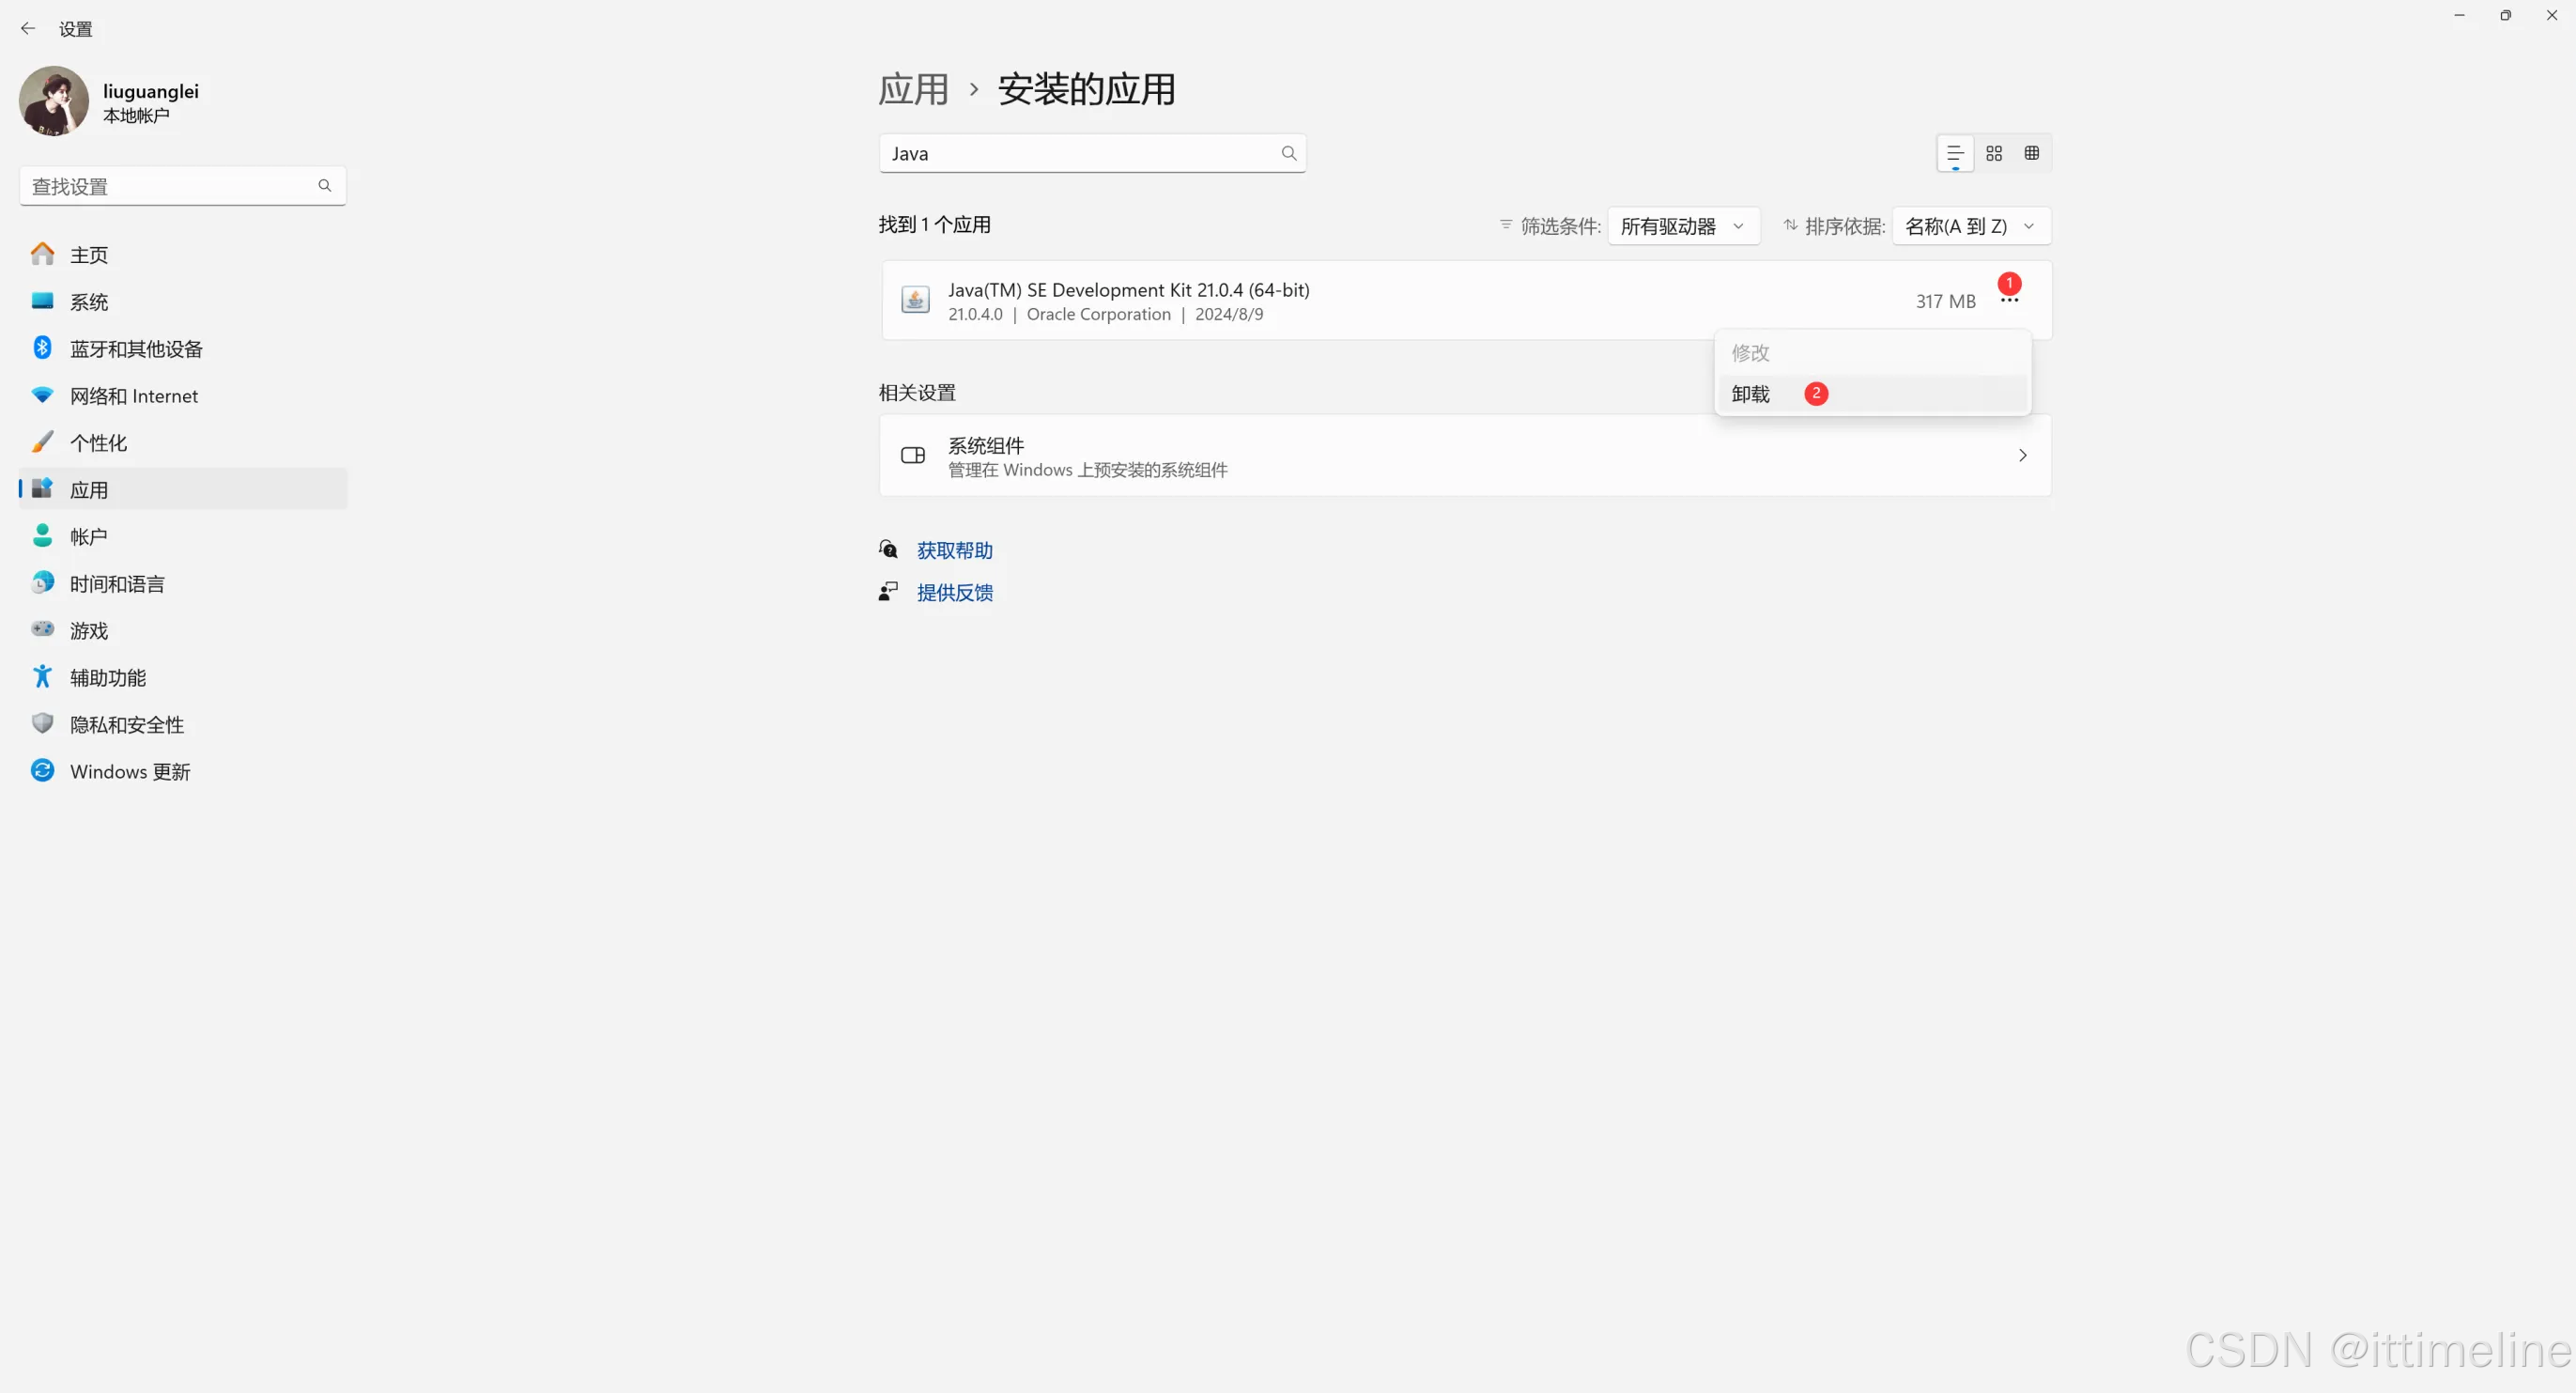Switch to grid view layout icon
2576x1393 pixels.
tap(1994, 153)
